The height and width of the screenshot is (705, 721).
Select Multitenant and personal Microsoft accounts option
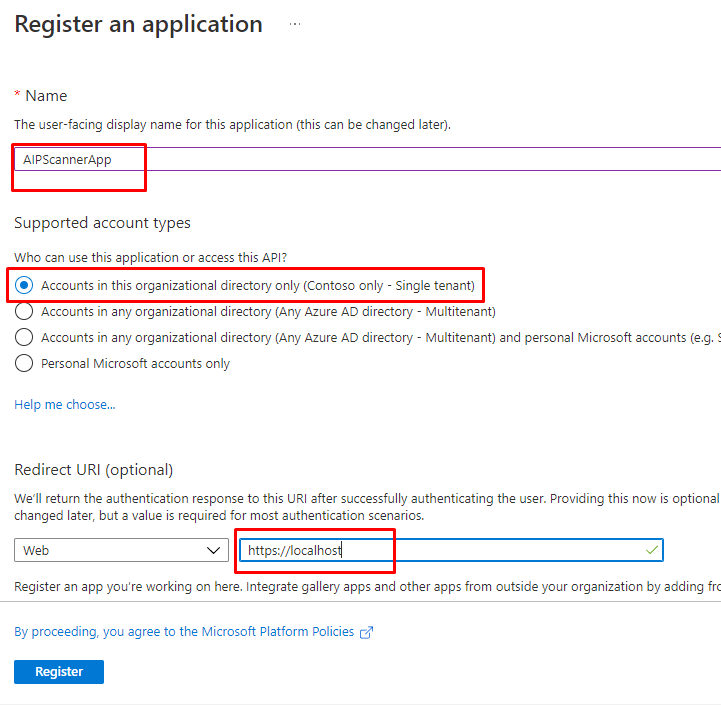coord(24,337)
